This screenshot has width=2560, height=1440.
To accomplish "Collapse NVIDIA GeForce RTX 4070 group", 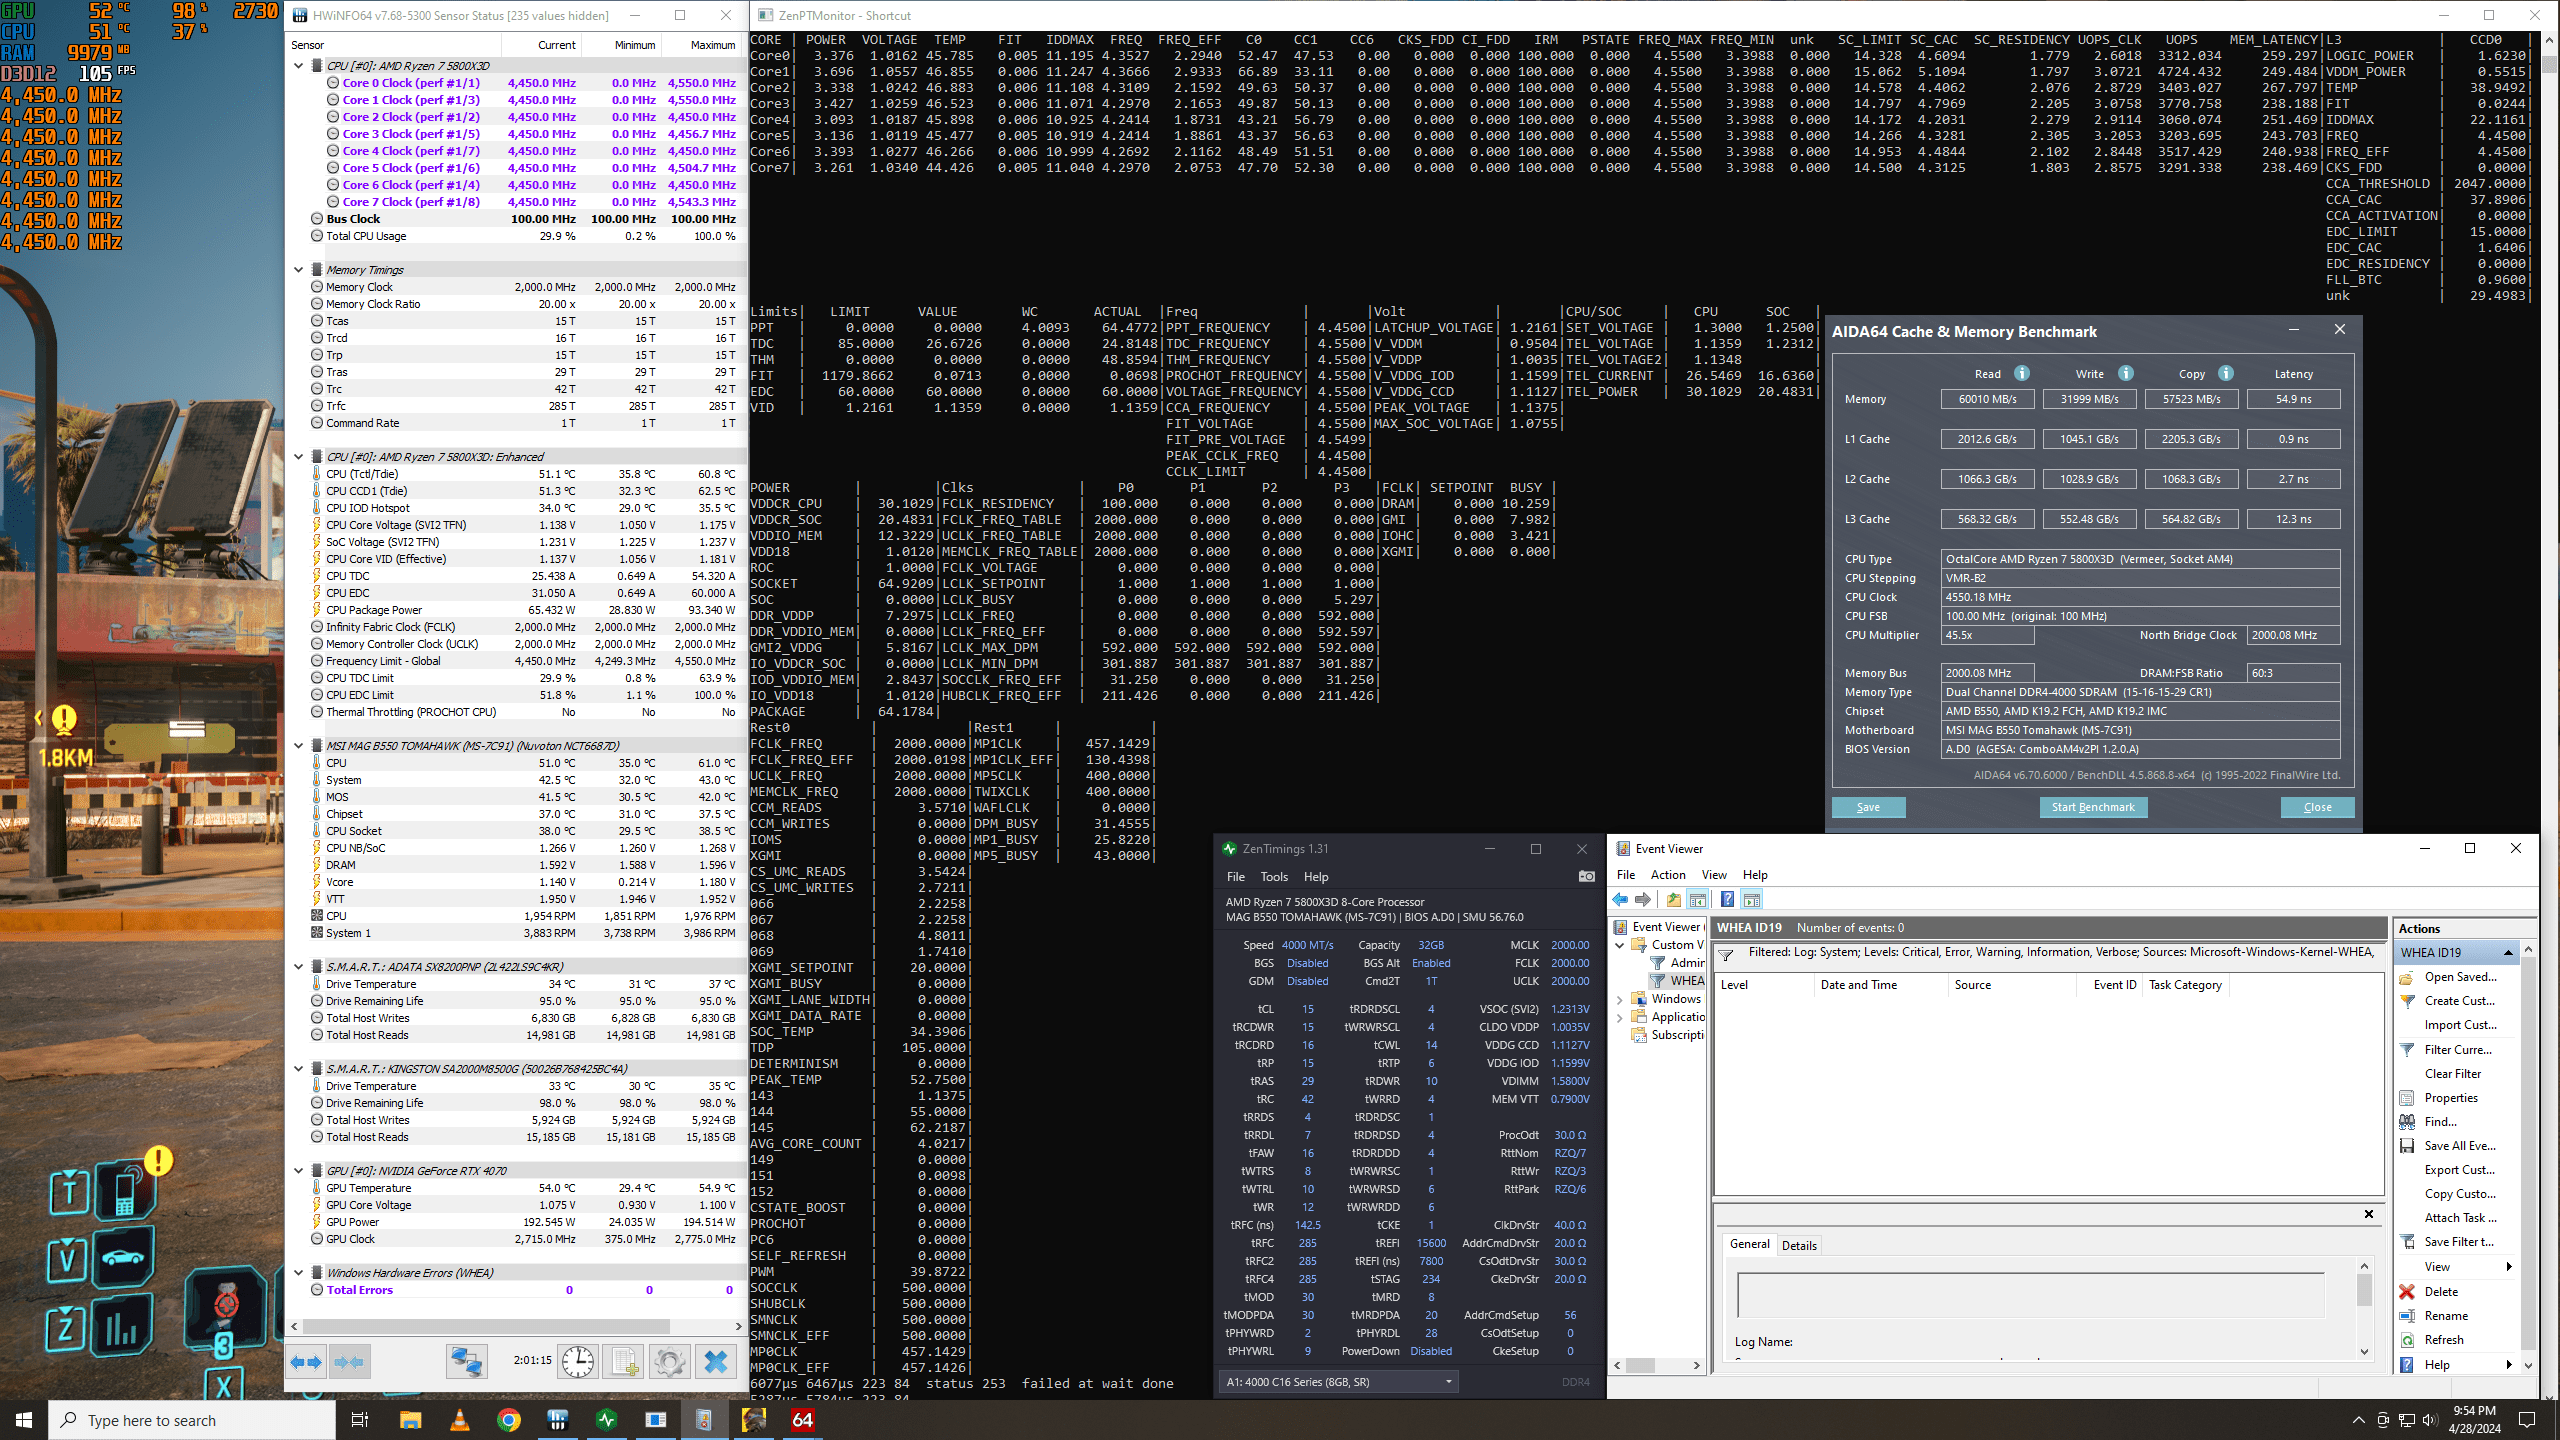I will click(x=298, y=1171).
